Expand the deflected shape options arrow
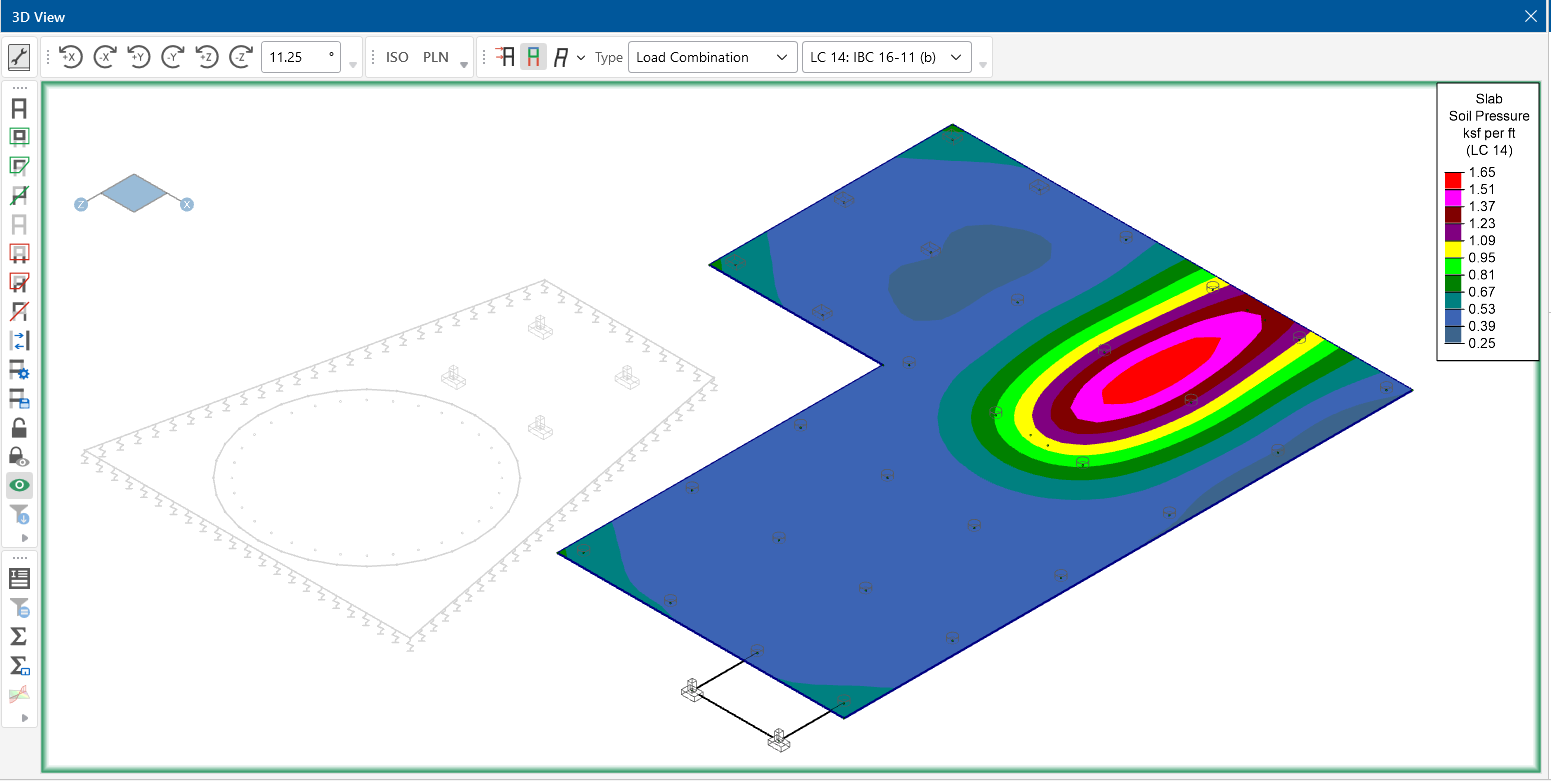 pyautogui.click(x=581, y=57)
